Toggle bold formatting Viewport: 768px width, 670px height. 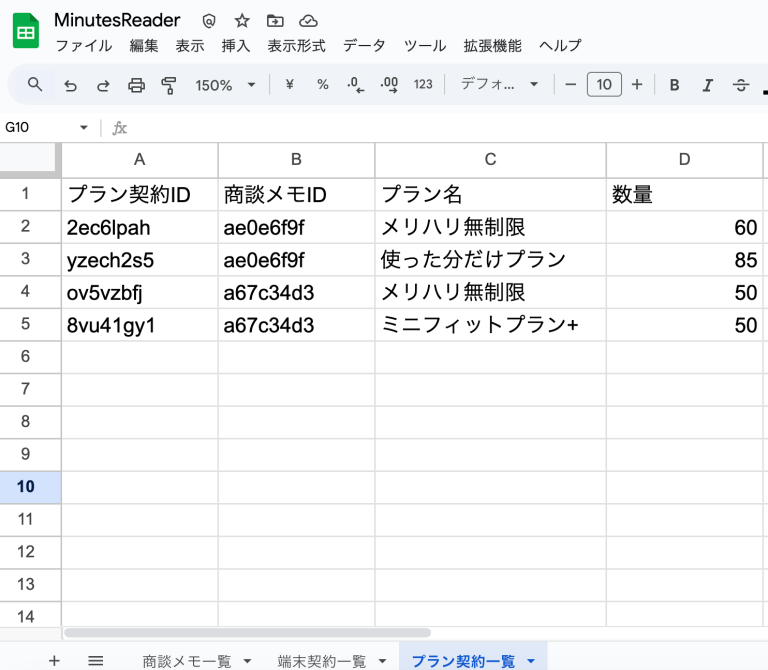click(x=674, y=85)
